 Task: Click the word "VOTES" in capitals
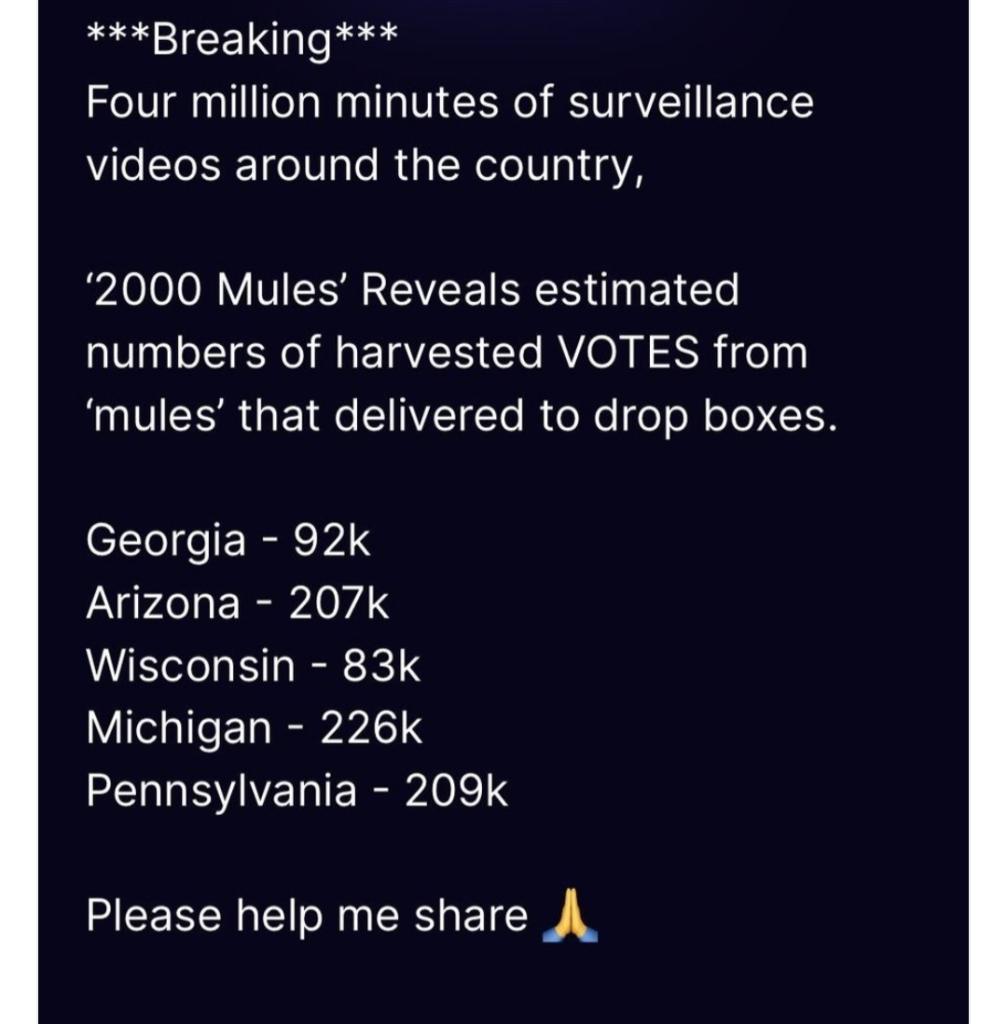(x=628, y=353)
